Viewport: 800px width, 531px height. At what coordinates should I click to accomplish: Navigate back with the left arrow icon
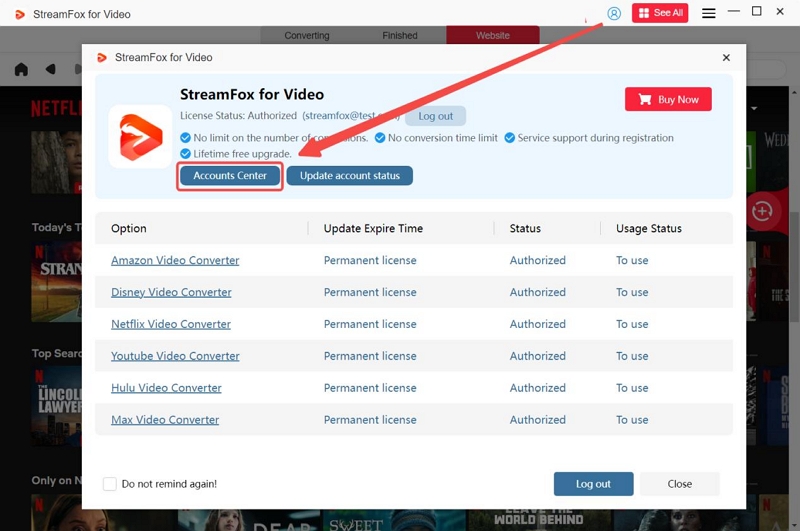(x=50, y=69)
